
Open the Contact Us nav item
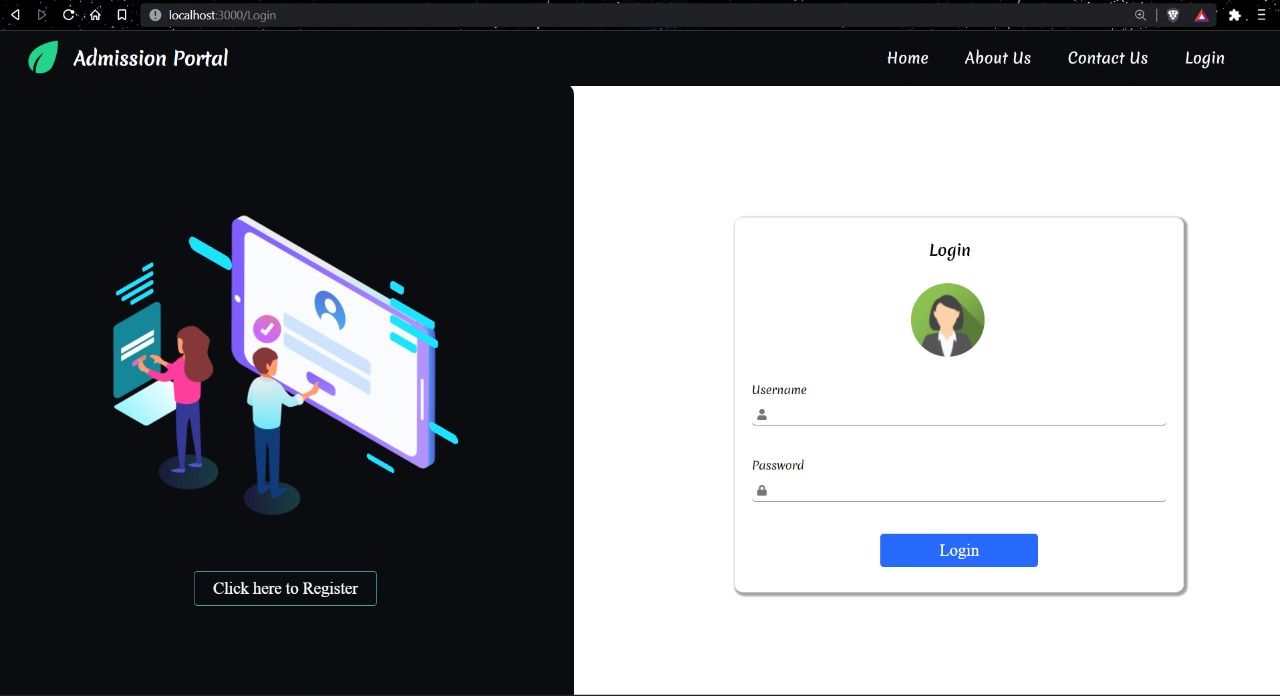(x=1108, y=58)
